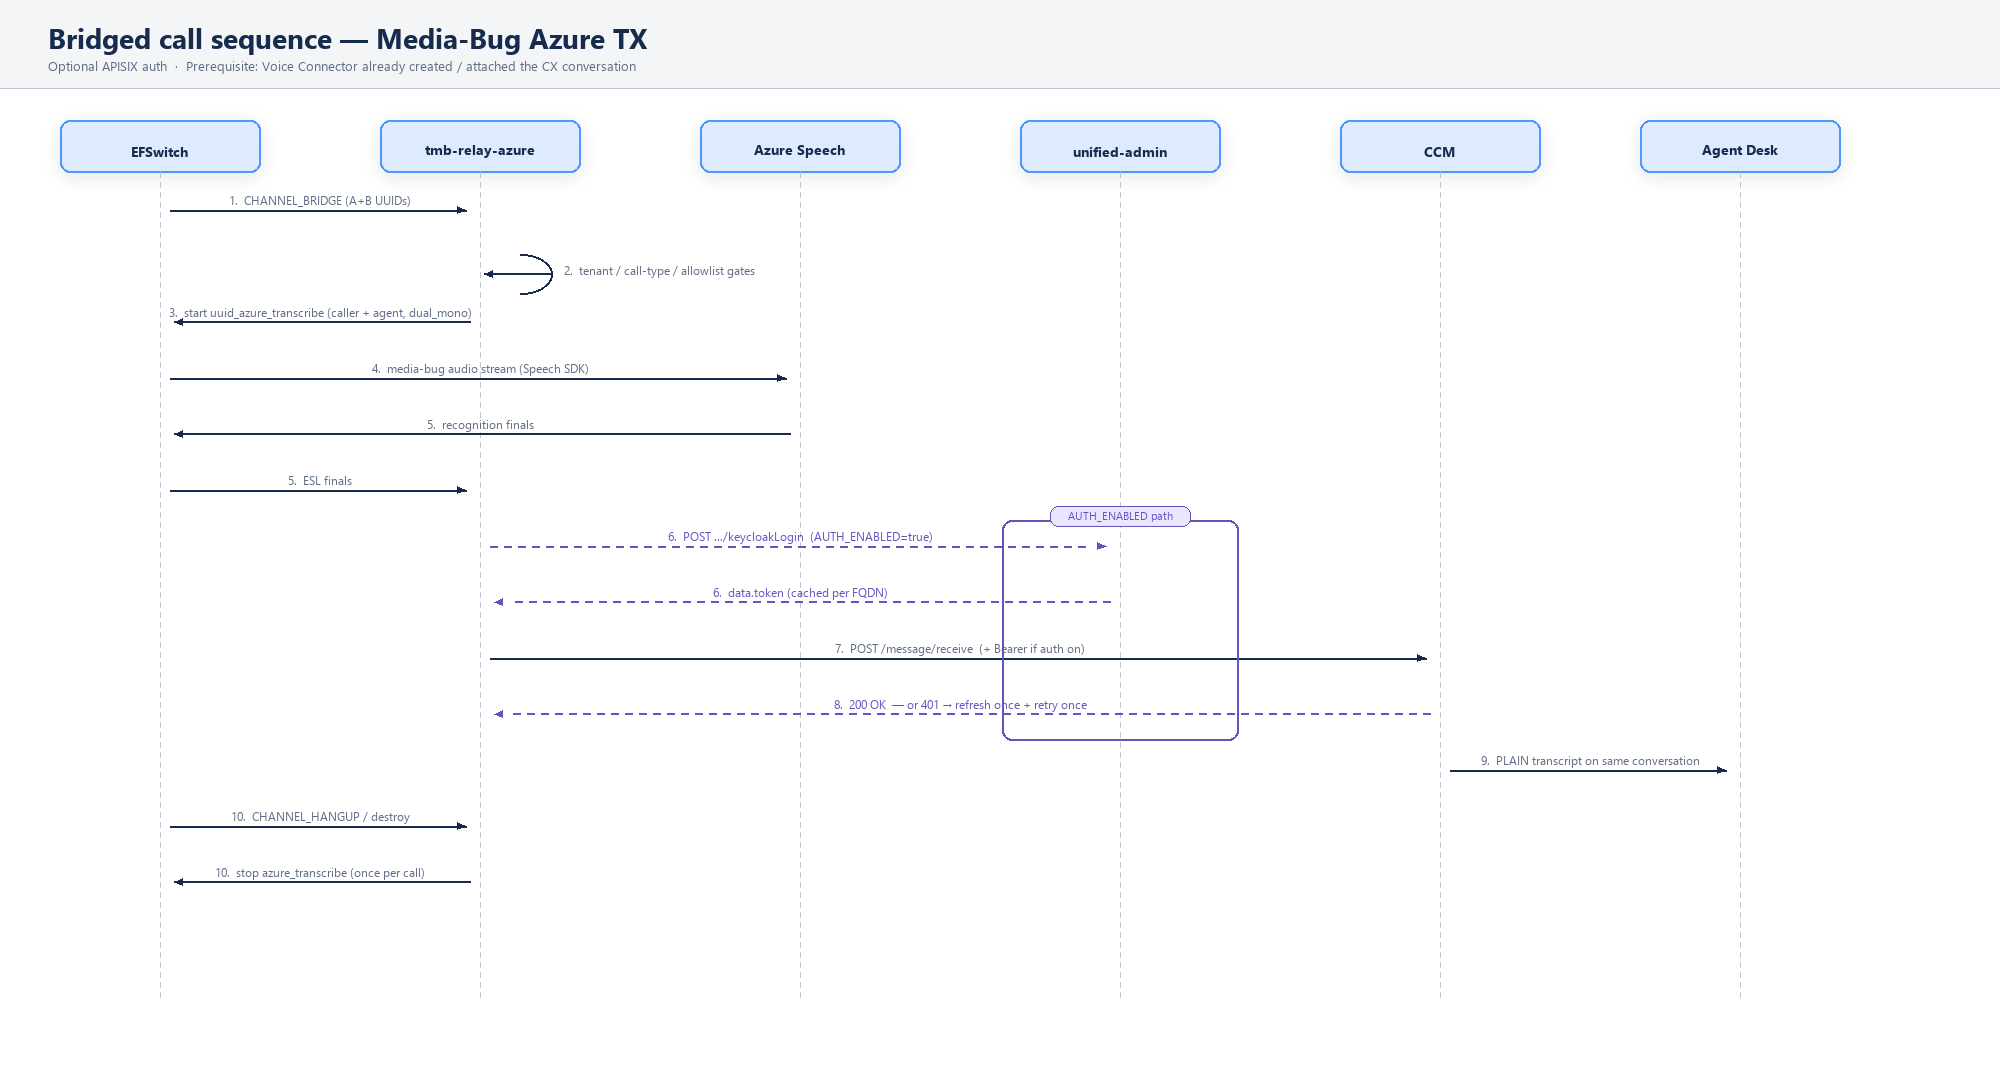Click the 'Optional APISIX auth' subtitle text
Image resolution: width=2000 pixels, height=1080 pixels.
click(x=108, y=67)
